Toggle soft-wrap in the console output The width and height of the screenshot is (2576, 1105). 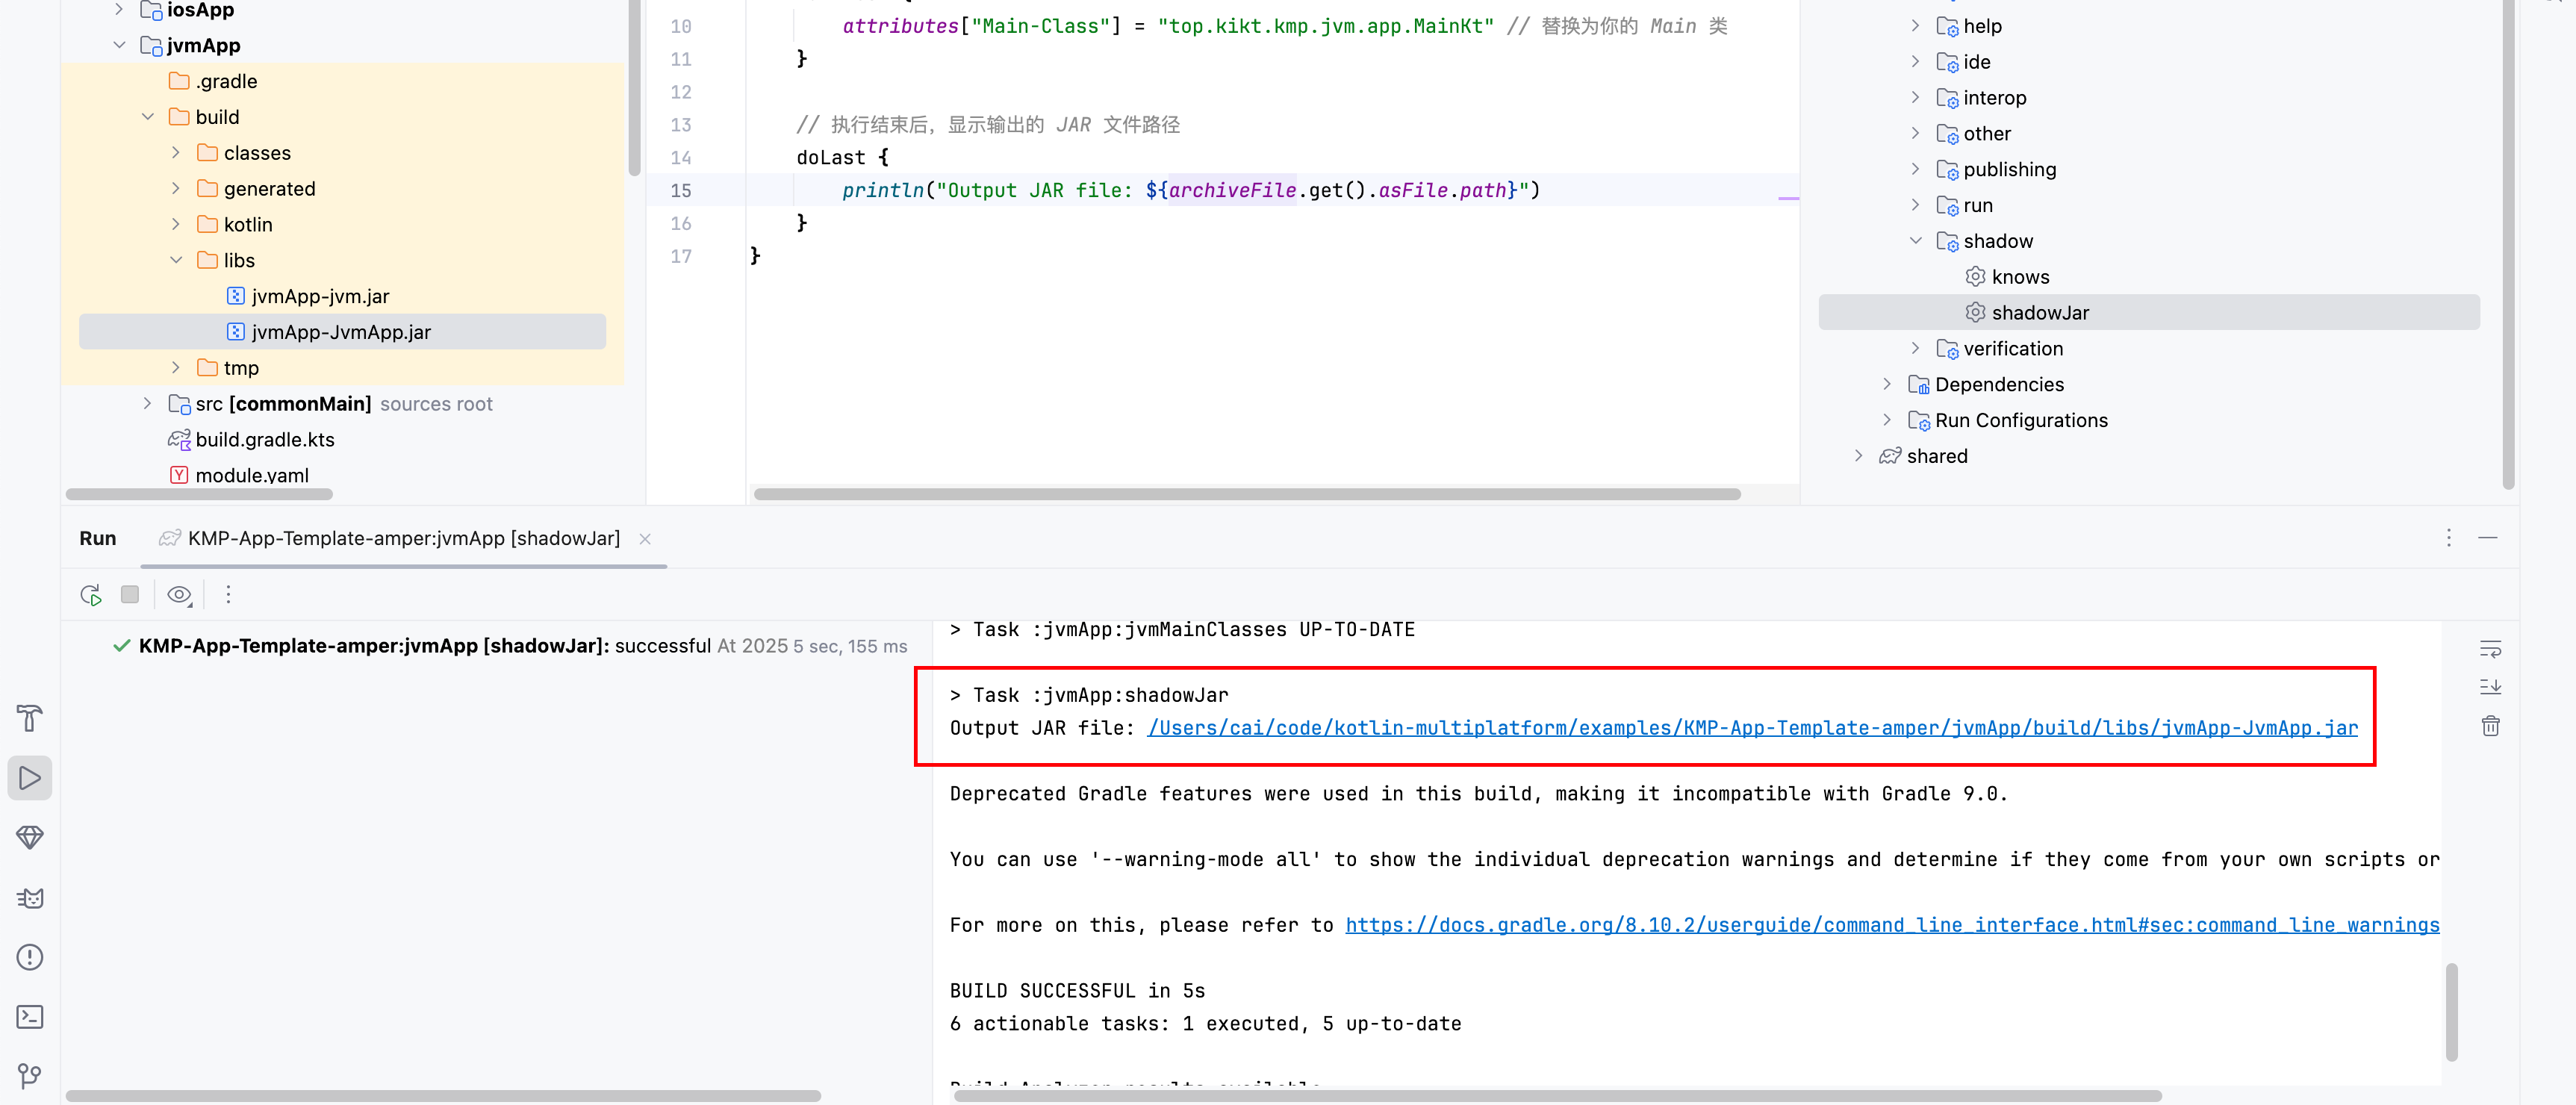pos(2490,649)
